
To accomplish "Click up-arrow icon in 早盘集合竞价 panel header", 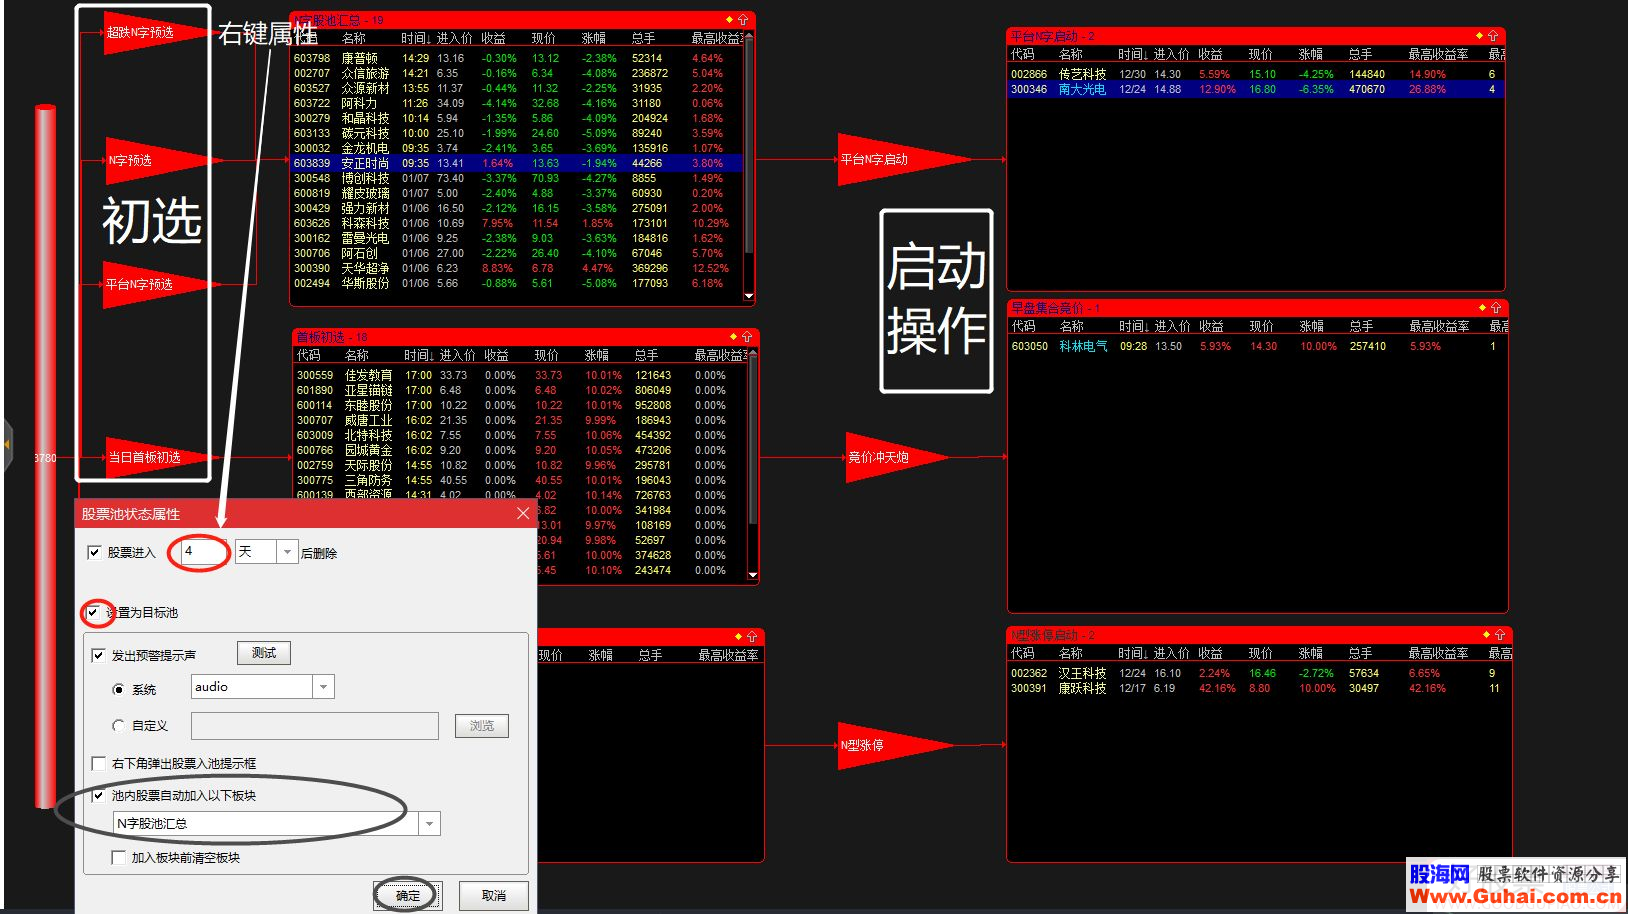I will point(1496,308).
